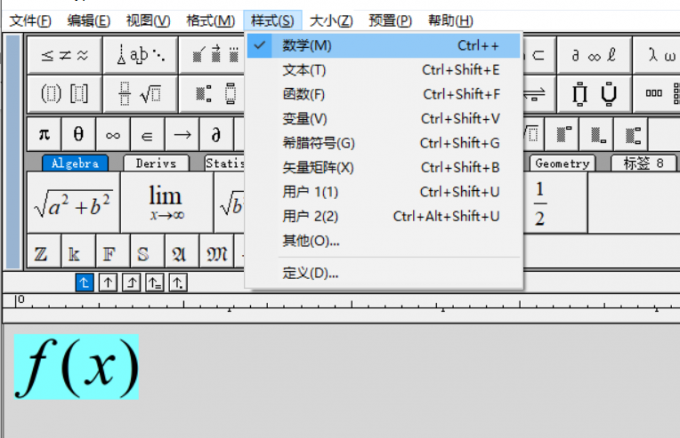Choose the 希腊符号(G) style
This screenshot has height=438, width=680.
[x=384, y=143]
